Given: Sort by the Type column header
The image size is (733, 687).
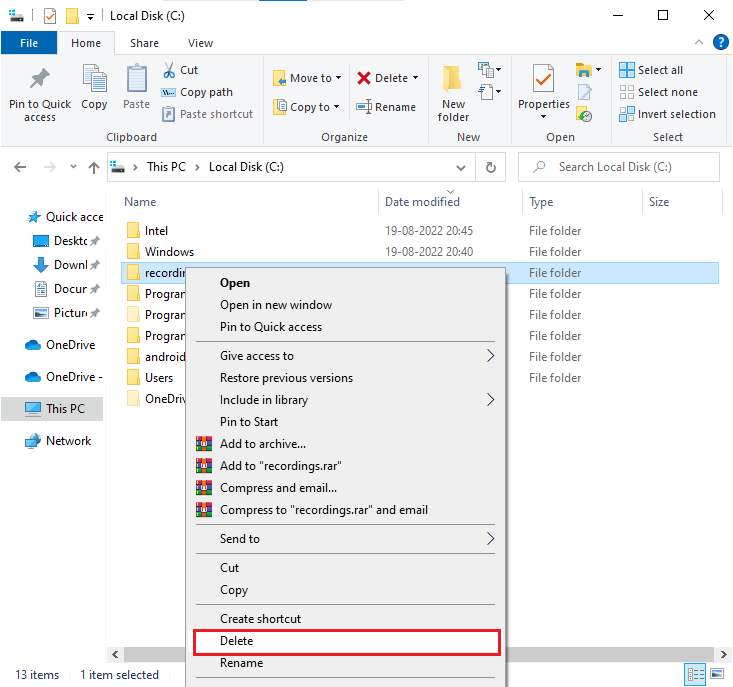Looking at the screenshot, I should click(541, 202).
